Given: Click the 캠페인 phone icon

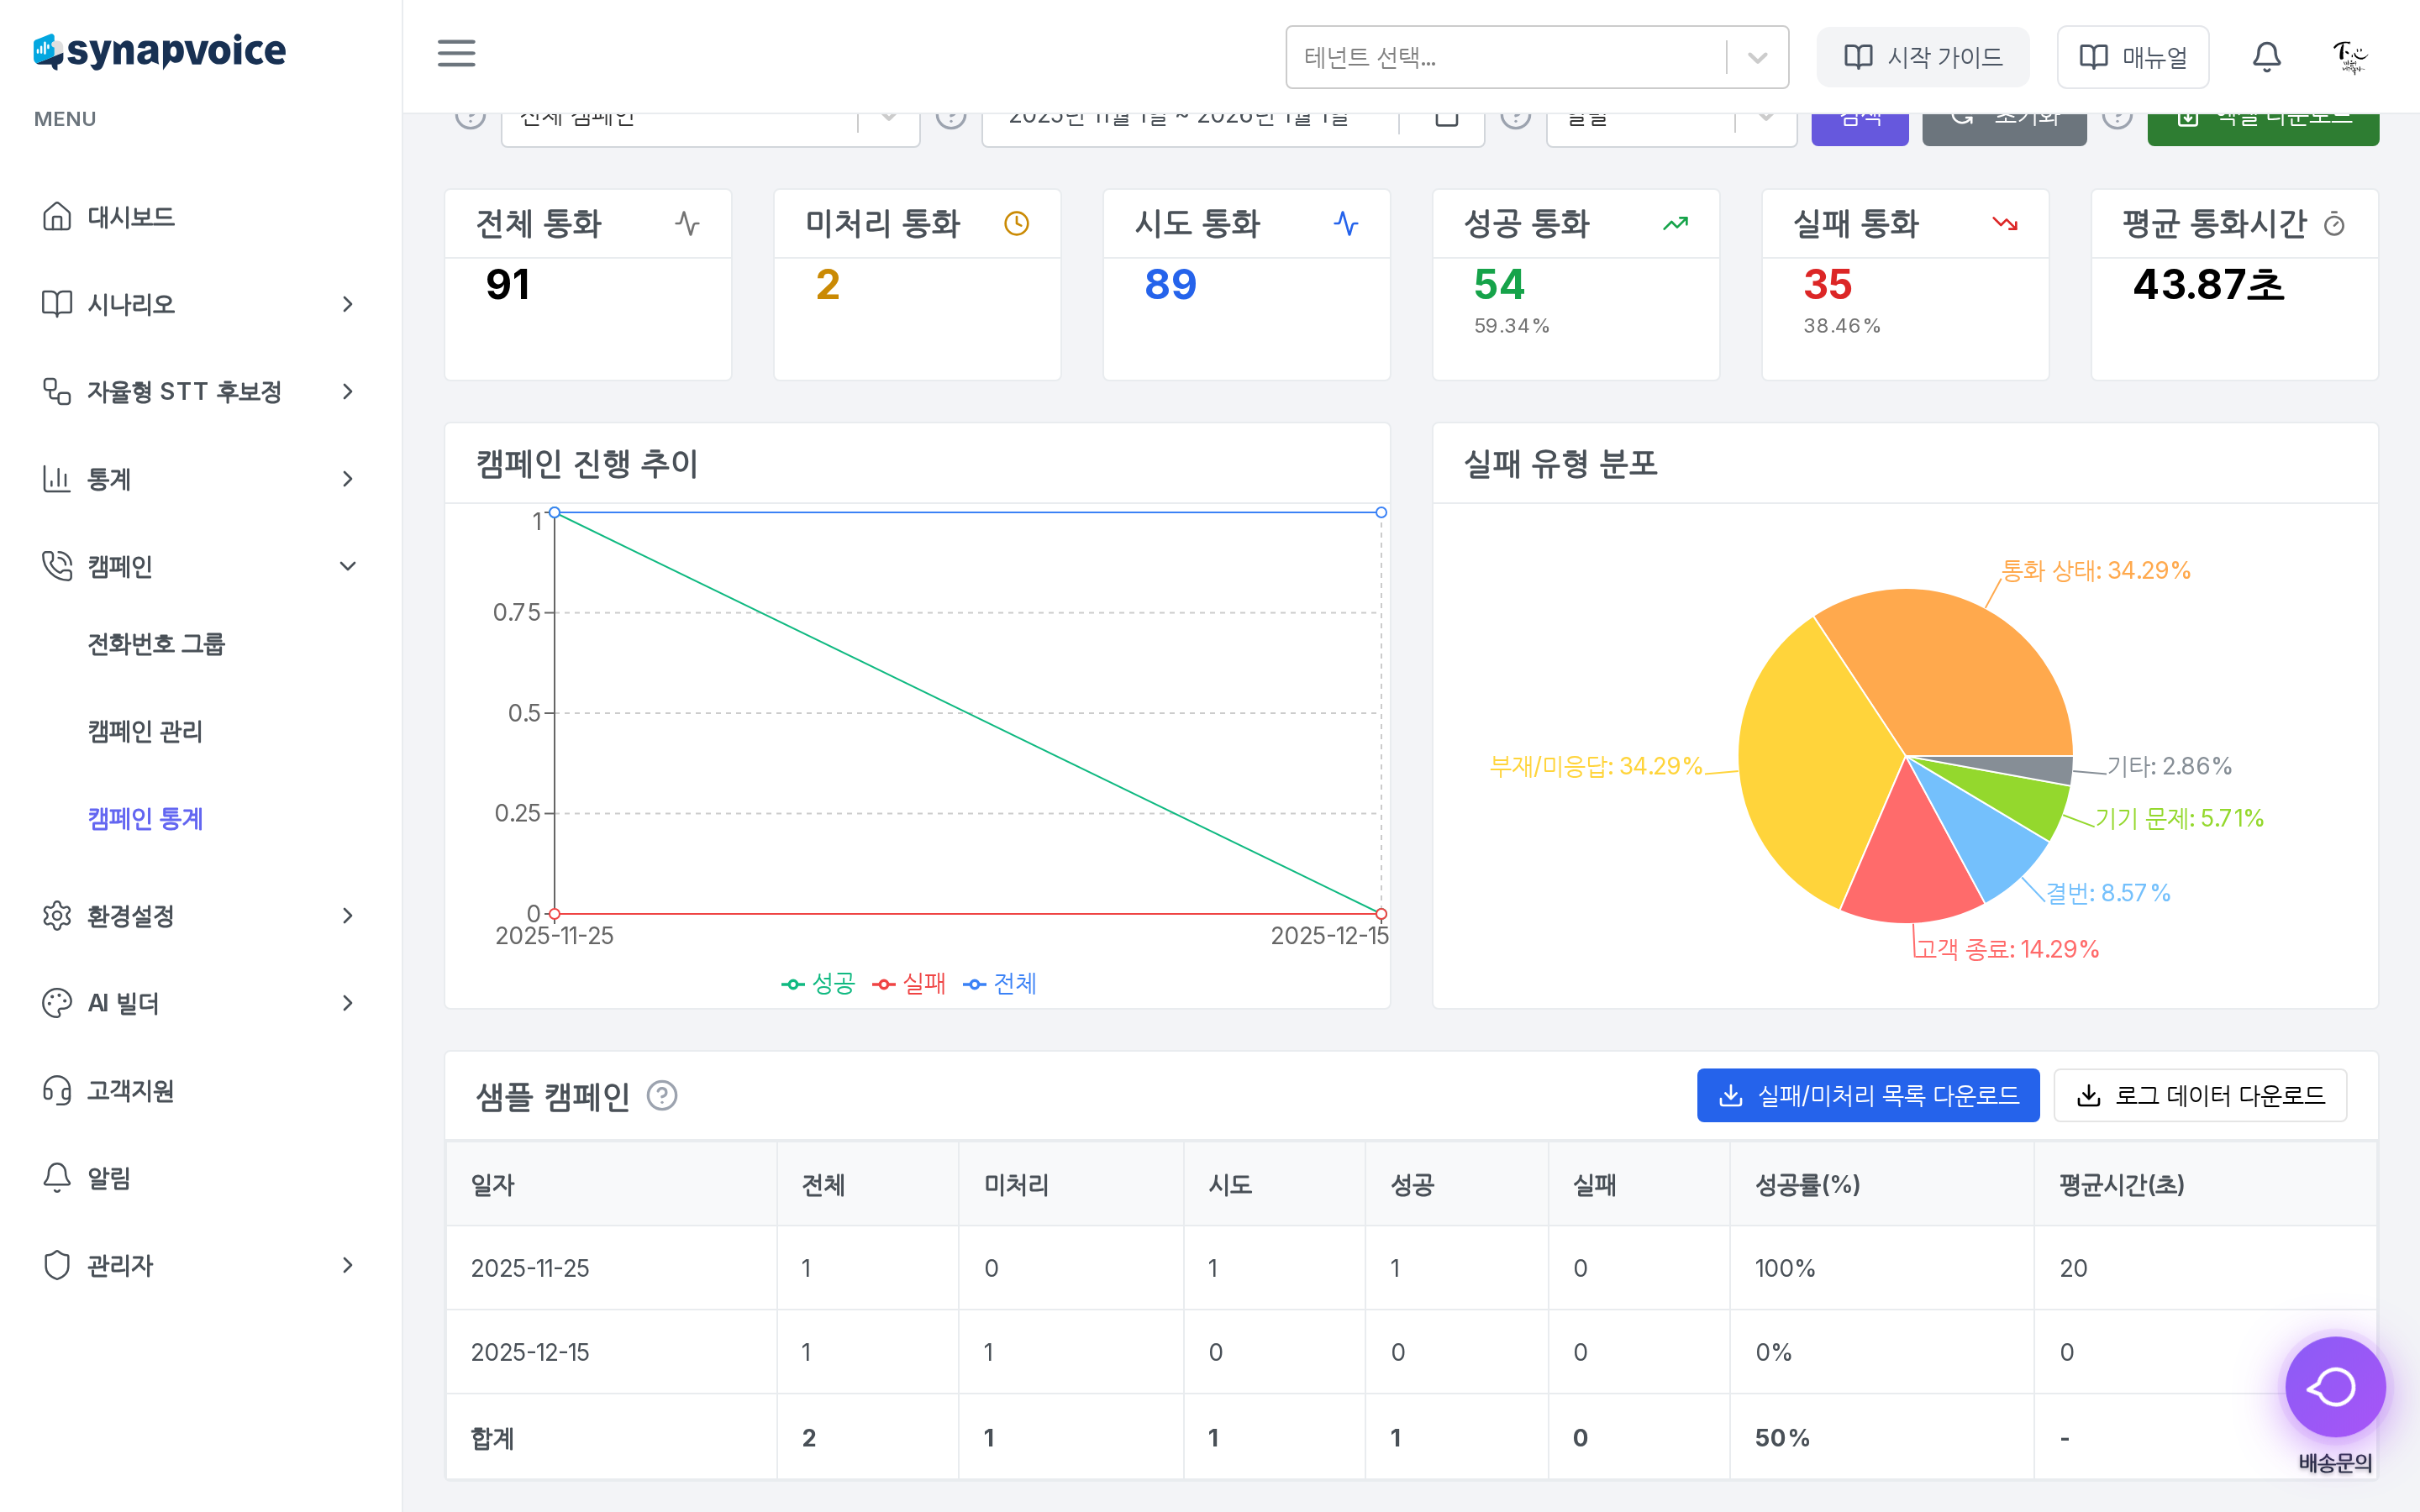Looking at the screenshot, I should coord(57,566).
